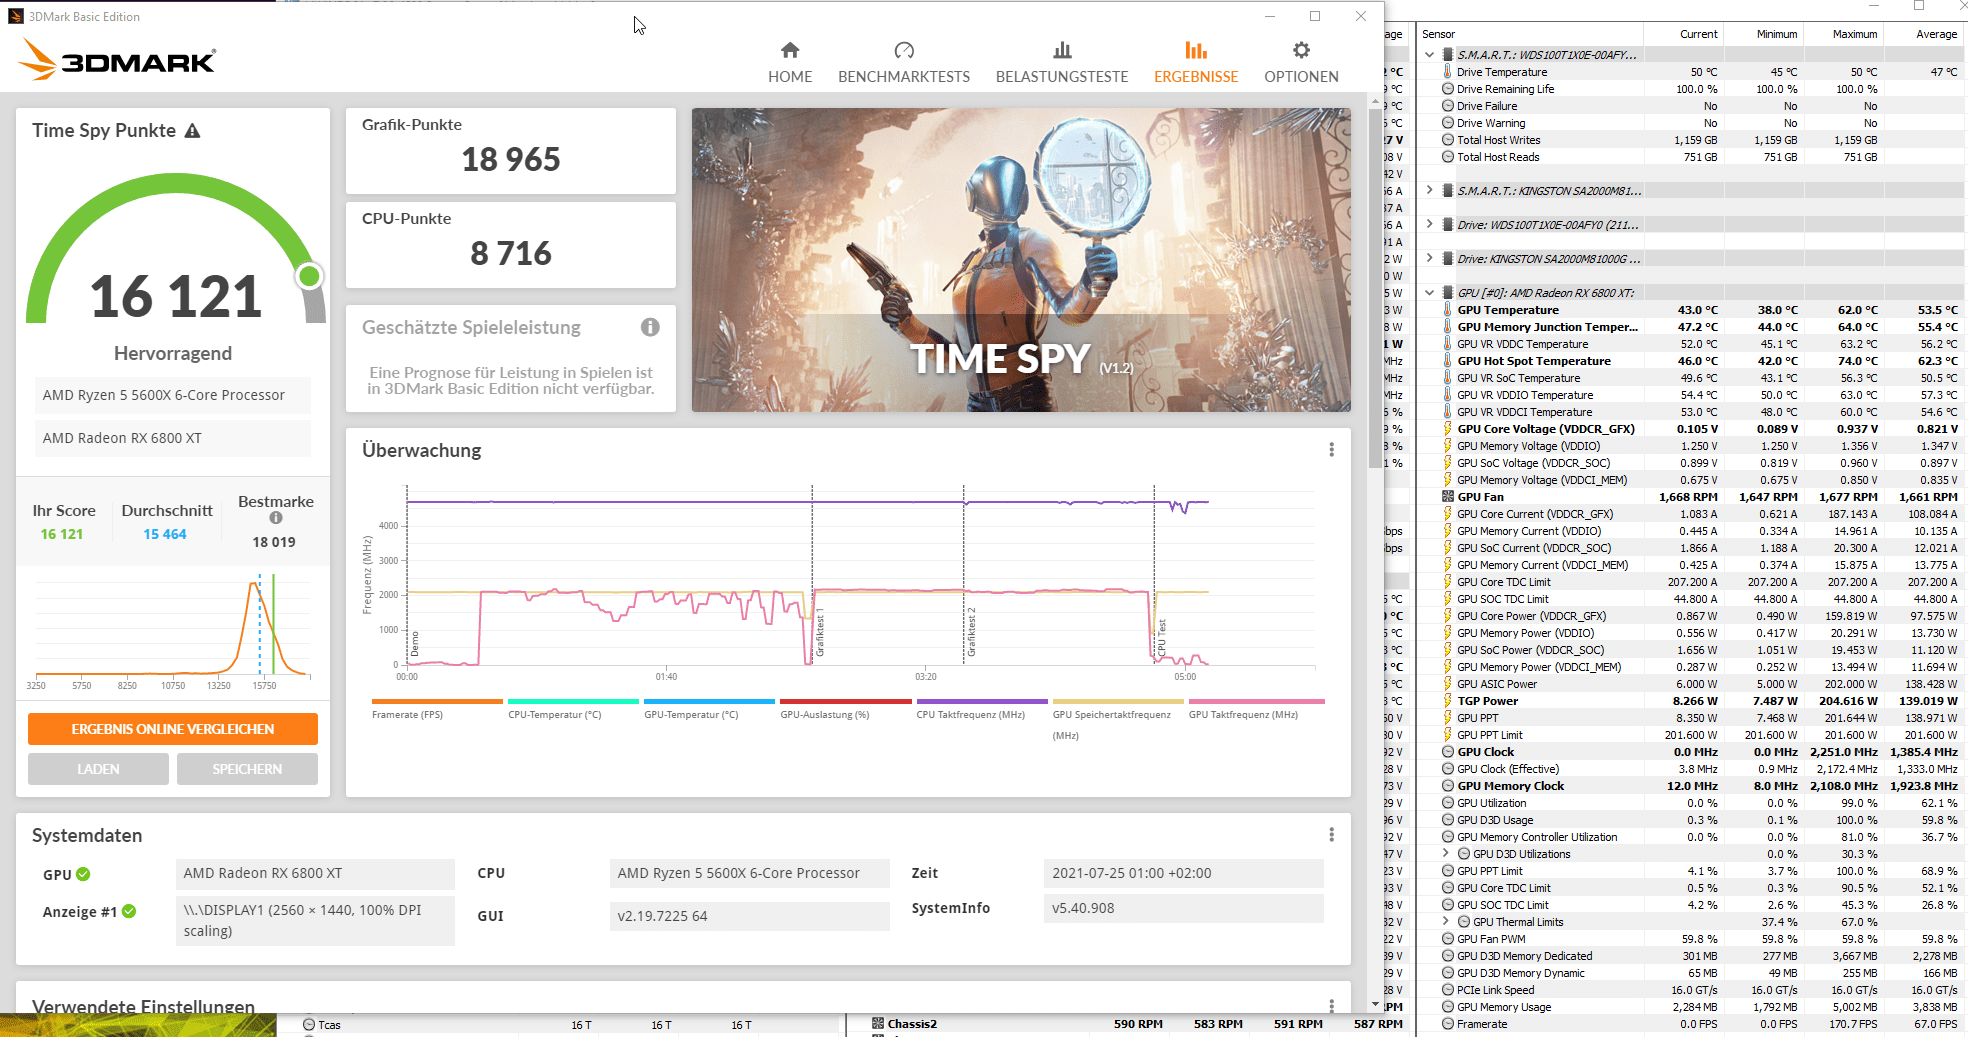Open the BELASTUNGSTESTE tab
Viewport: 1968px width, 1037px height.
click(1062, 62)
